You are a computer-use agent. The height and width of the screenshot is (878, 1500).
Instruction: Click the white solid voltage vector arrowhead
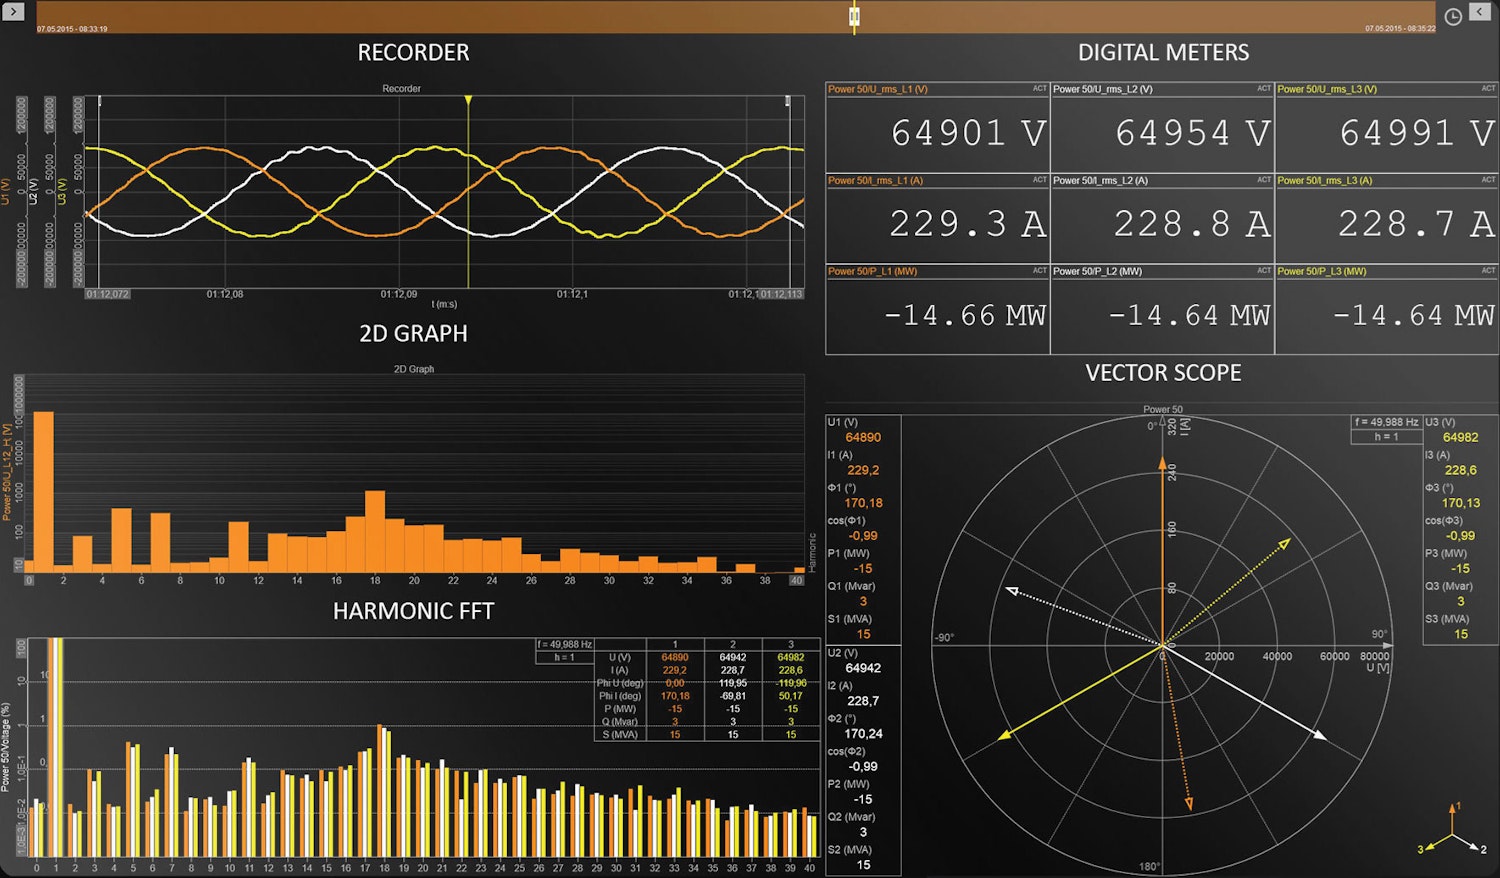(1320, 735)
